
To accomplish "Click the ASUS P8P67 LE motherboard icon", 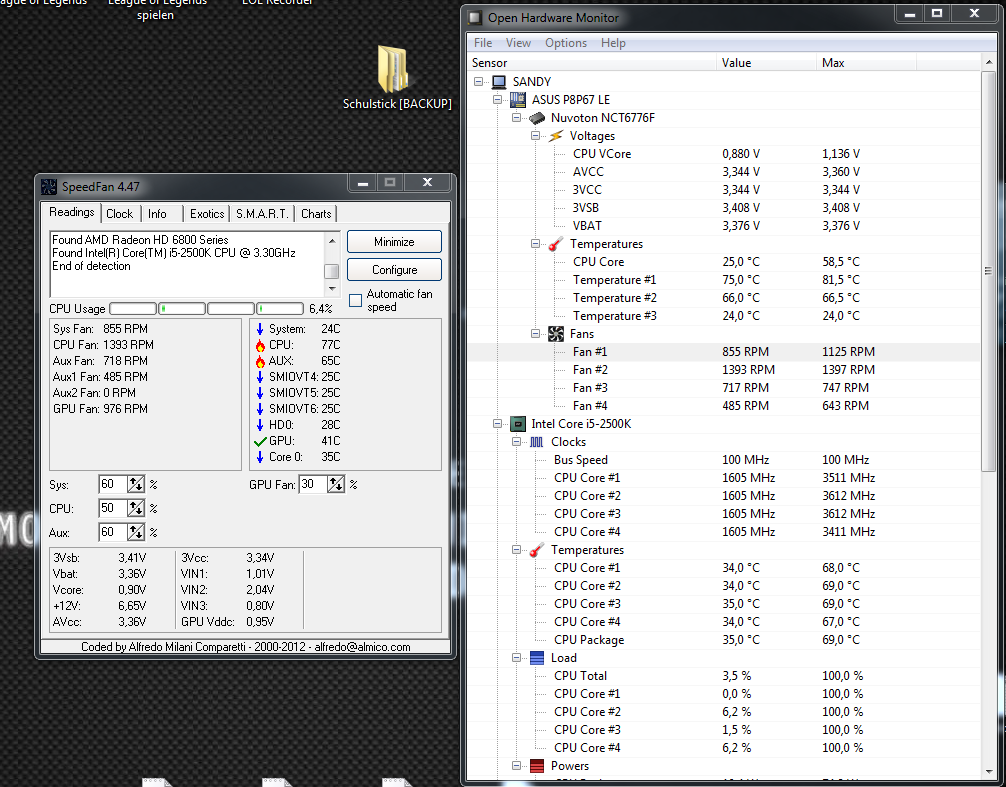I will [518, 99].
